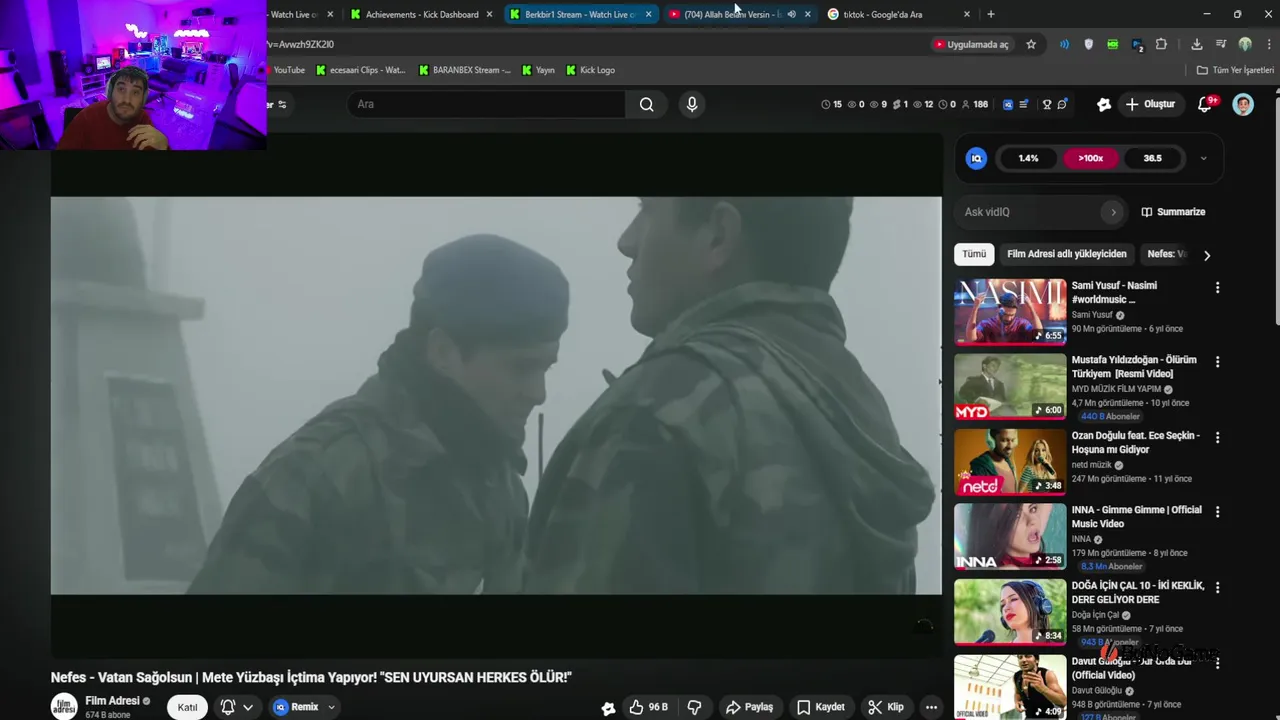
Task: Open options for INNA - Gimme Gimme video
Action: click(1217, 511)
